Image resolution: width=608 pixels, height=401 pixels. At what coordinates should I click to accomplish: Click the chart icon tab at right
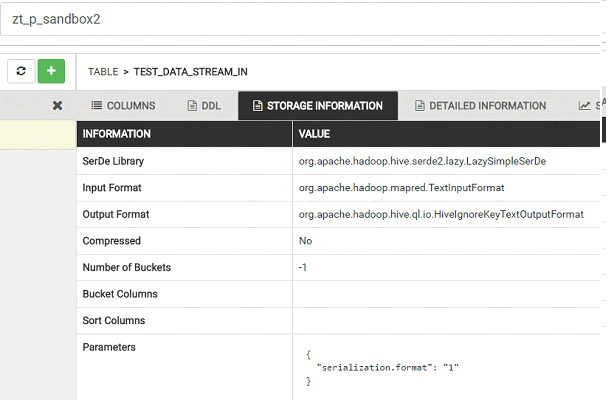tap(585, 106)
